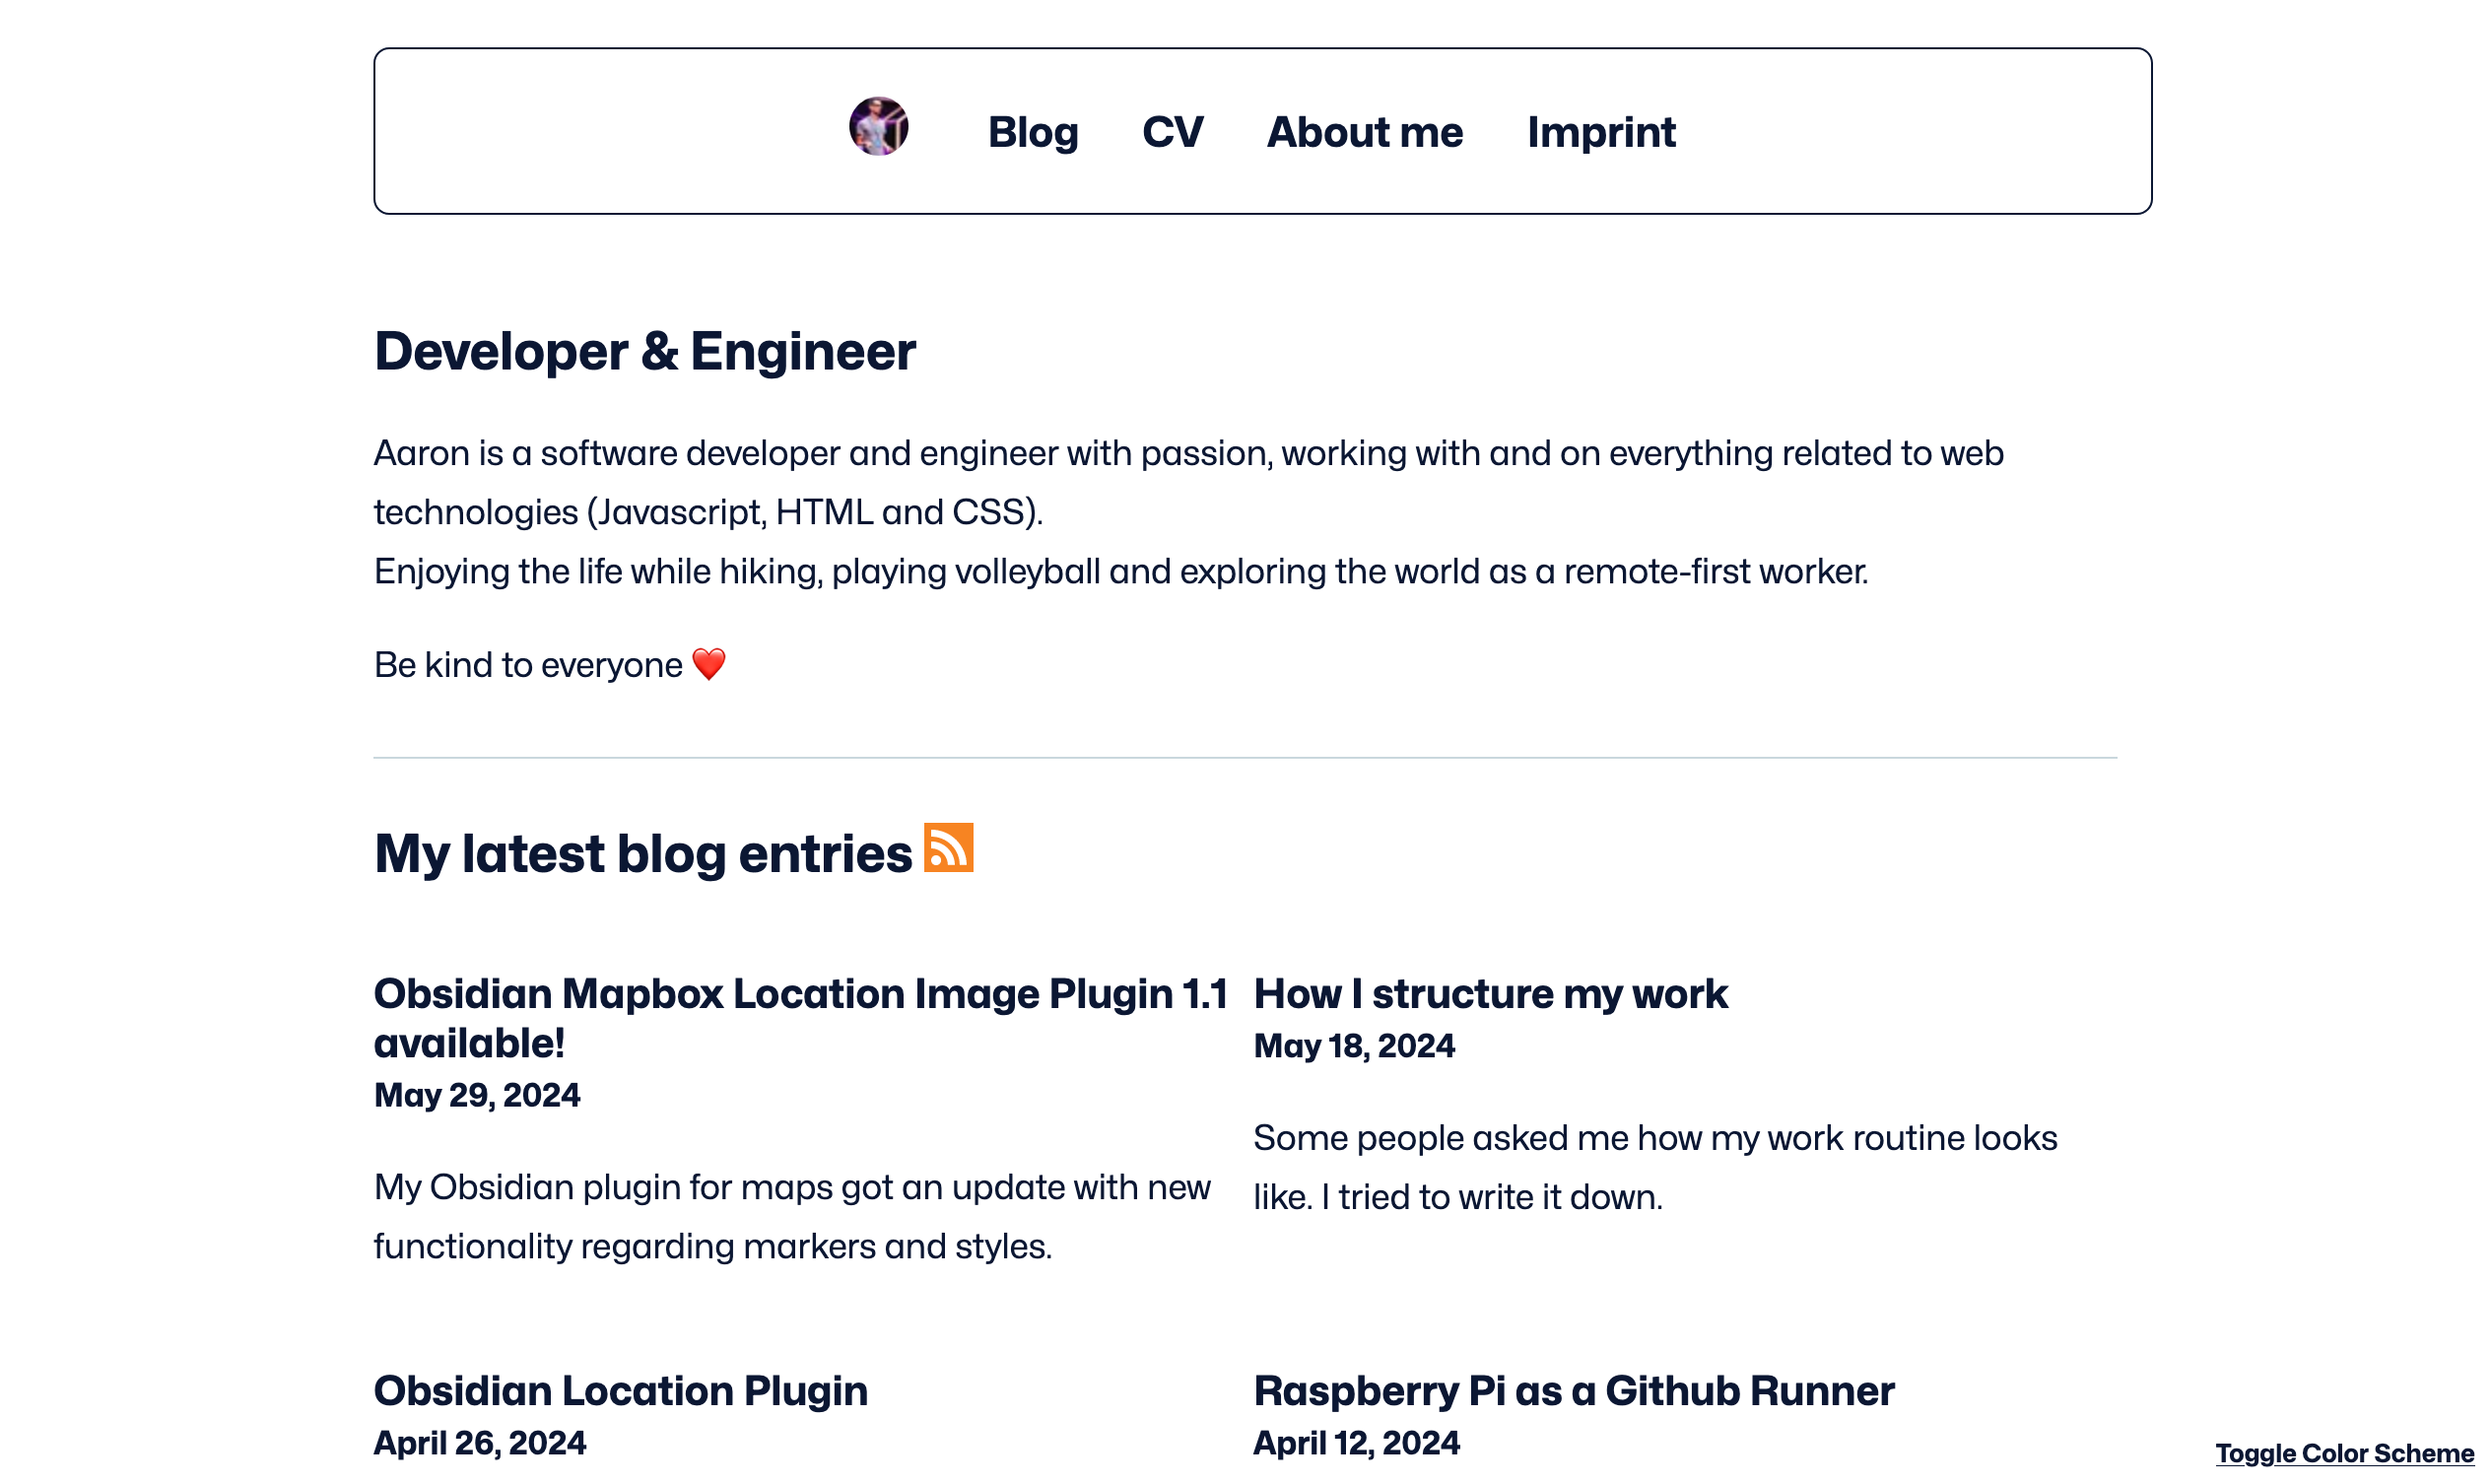This screenshot has height=1484, width=2491.
Task: Click the May 29, 2024 date label
Action: pyautogui.click(x=477, y=1095)
